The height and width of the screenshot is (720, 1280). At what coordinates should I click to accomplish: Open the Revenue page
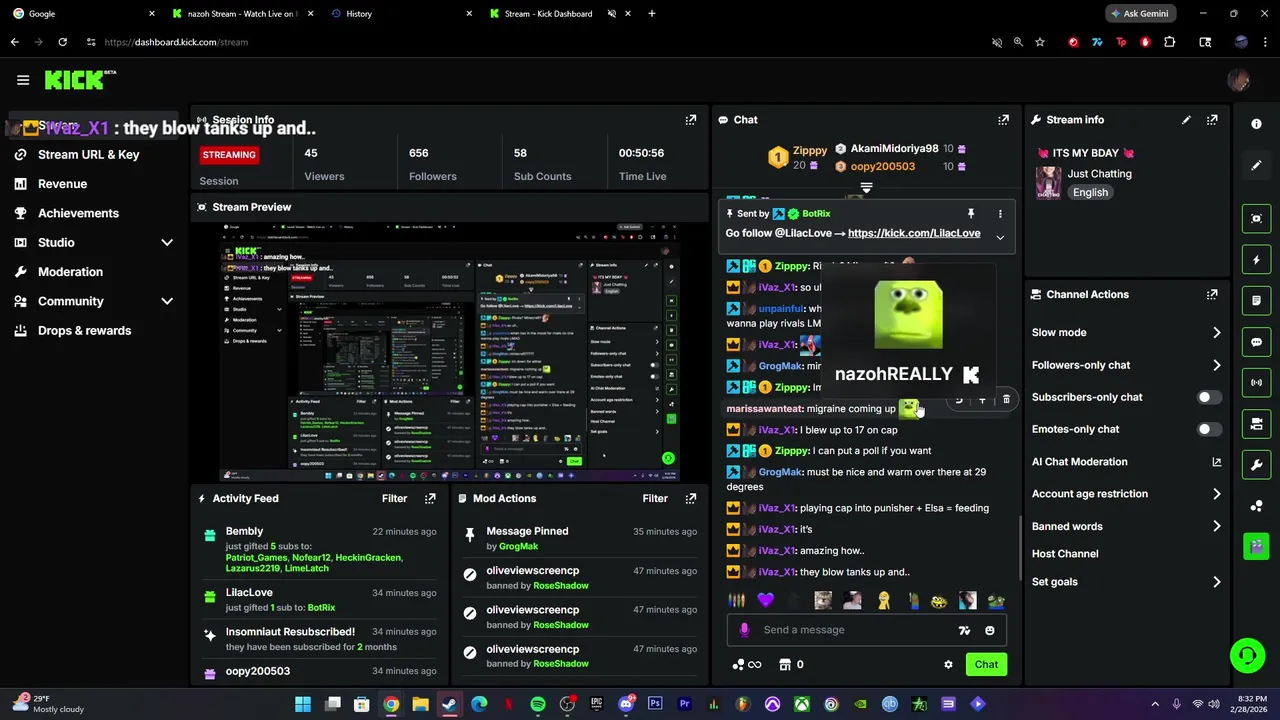(x=62, y=184)
